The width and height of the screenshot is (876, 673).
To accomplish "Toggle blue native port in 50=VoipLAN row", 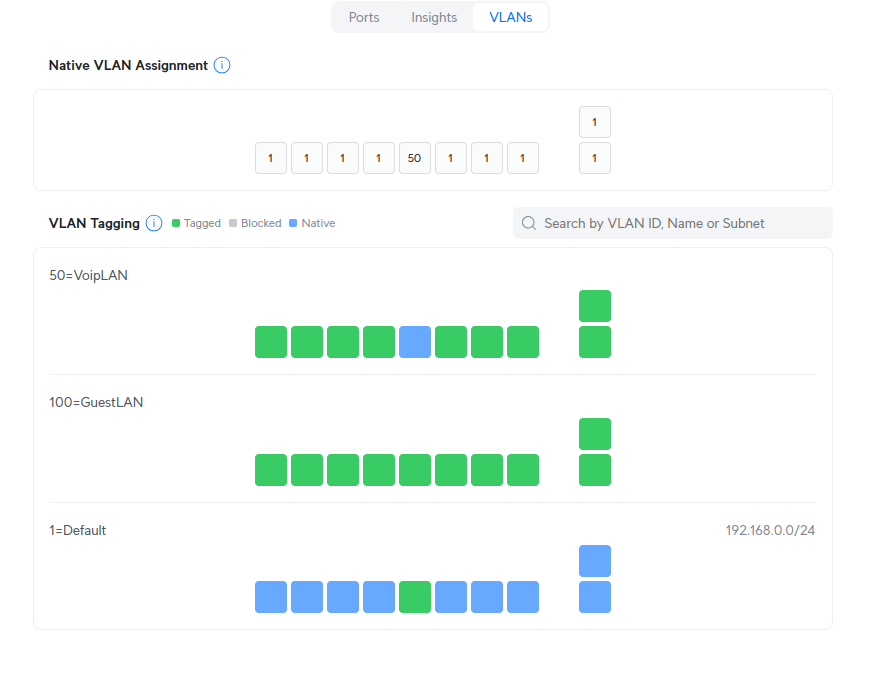I will coord(415,342).
